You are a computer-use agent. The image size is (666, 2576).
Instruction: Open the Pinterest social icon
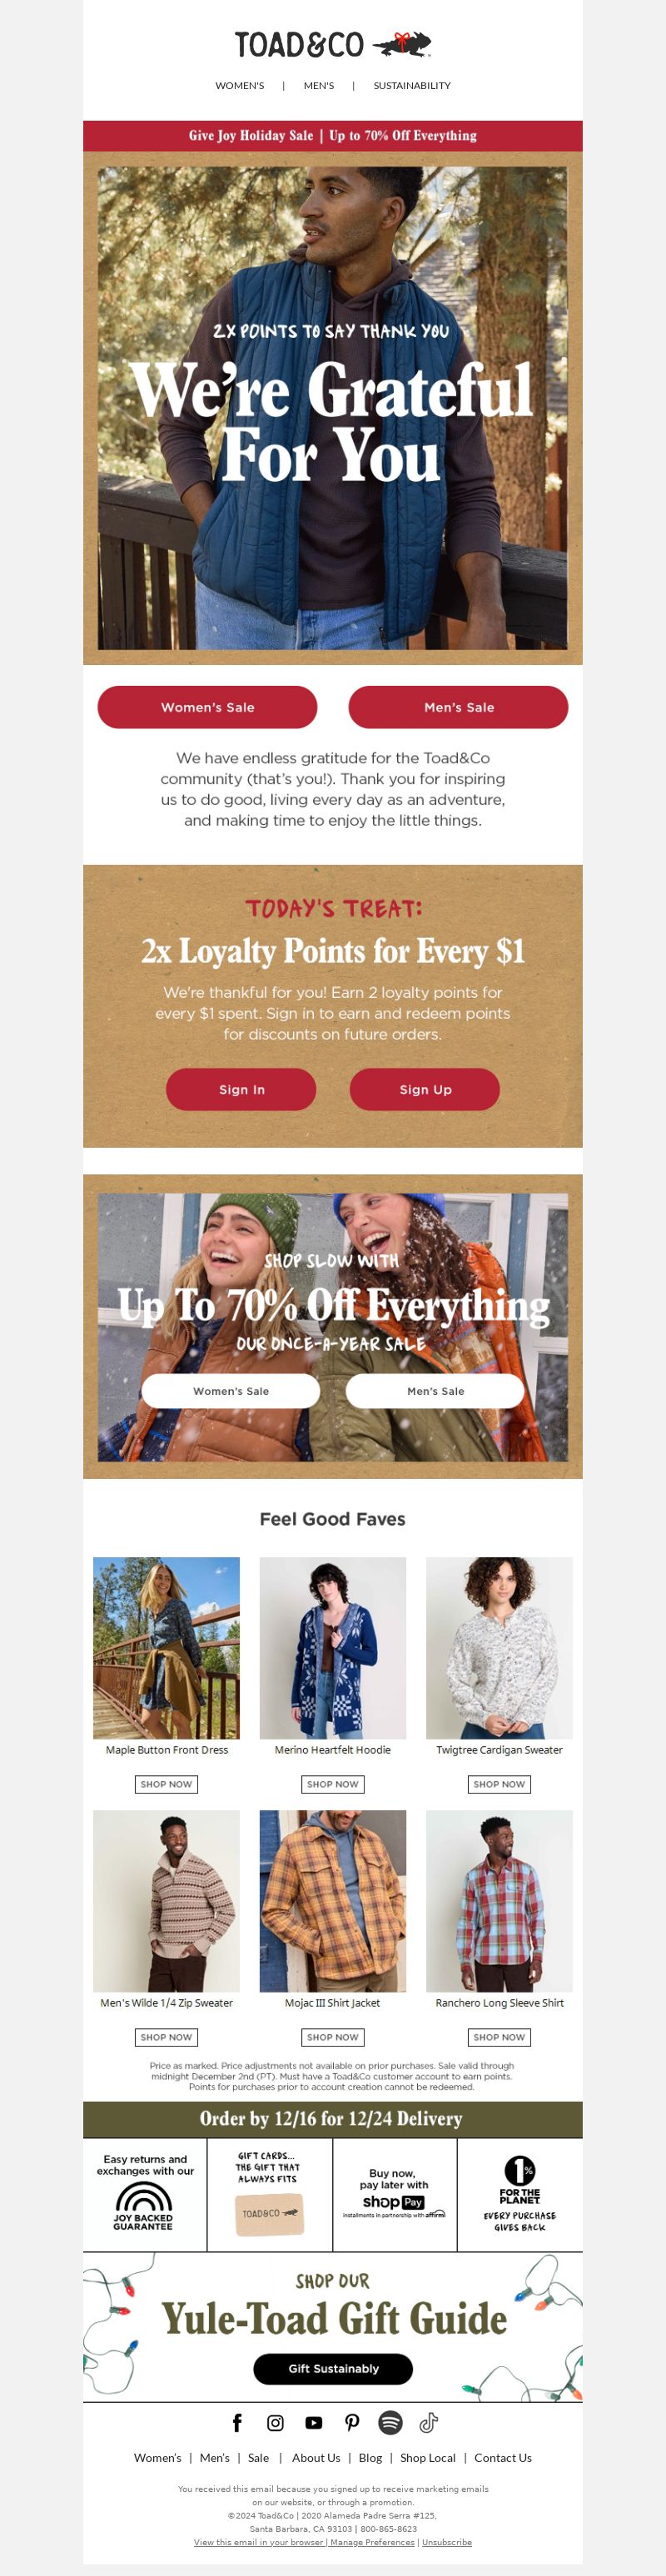[352, 2422]
